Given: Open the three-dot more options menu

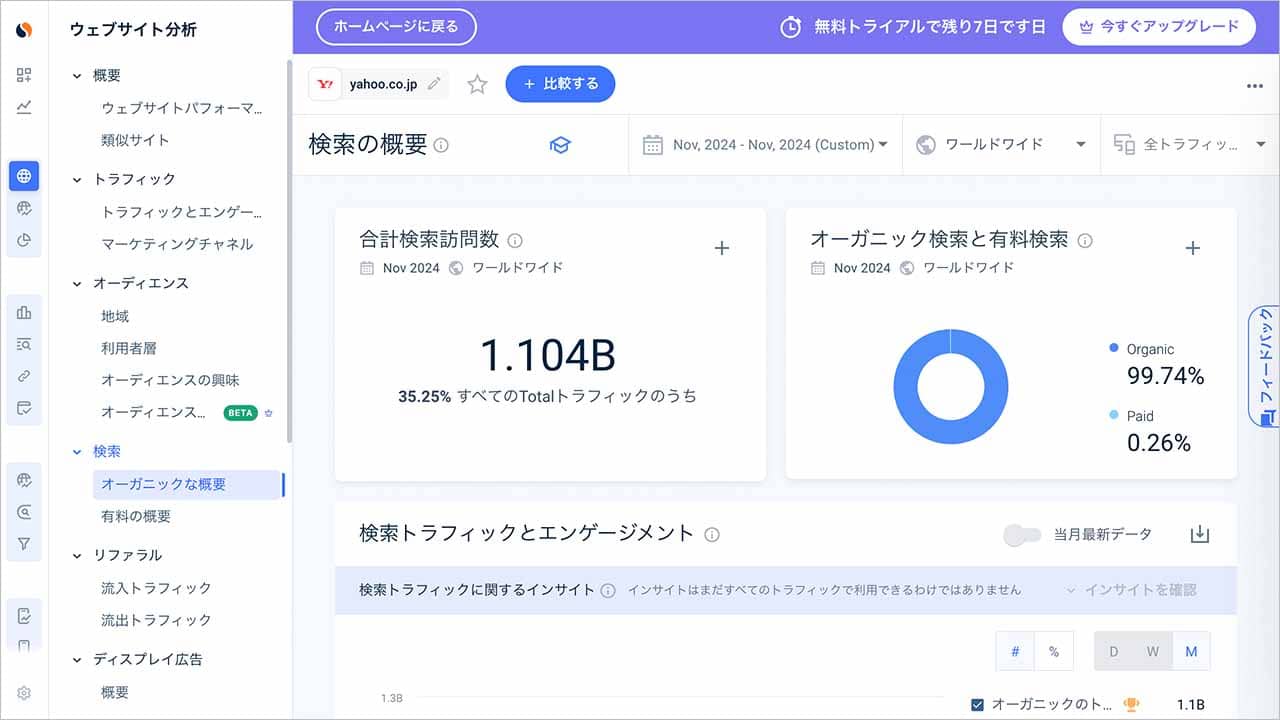Looking at the screenshot, I should [1254, 86].
